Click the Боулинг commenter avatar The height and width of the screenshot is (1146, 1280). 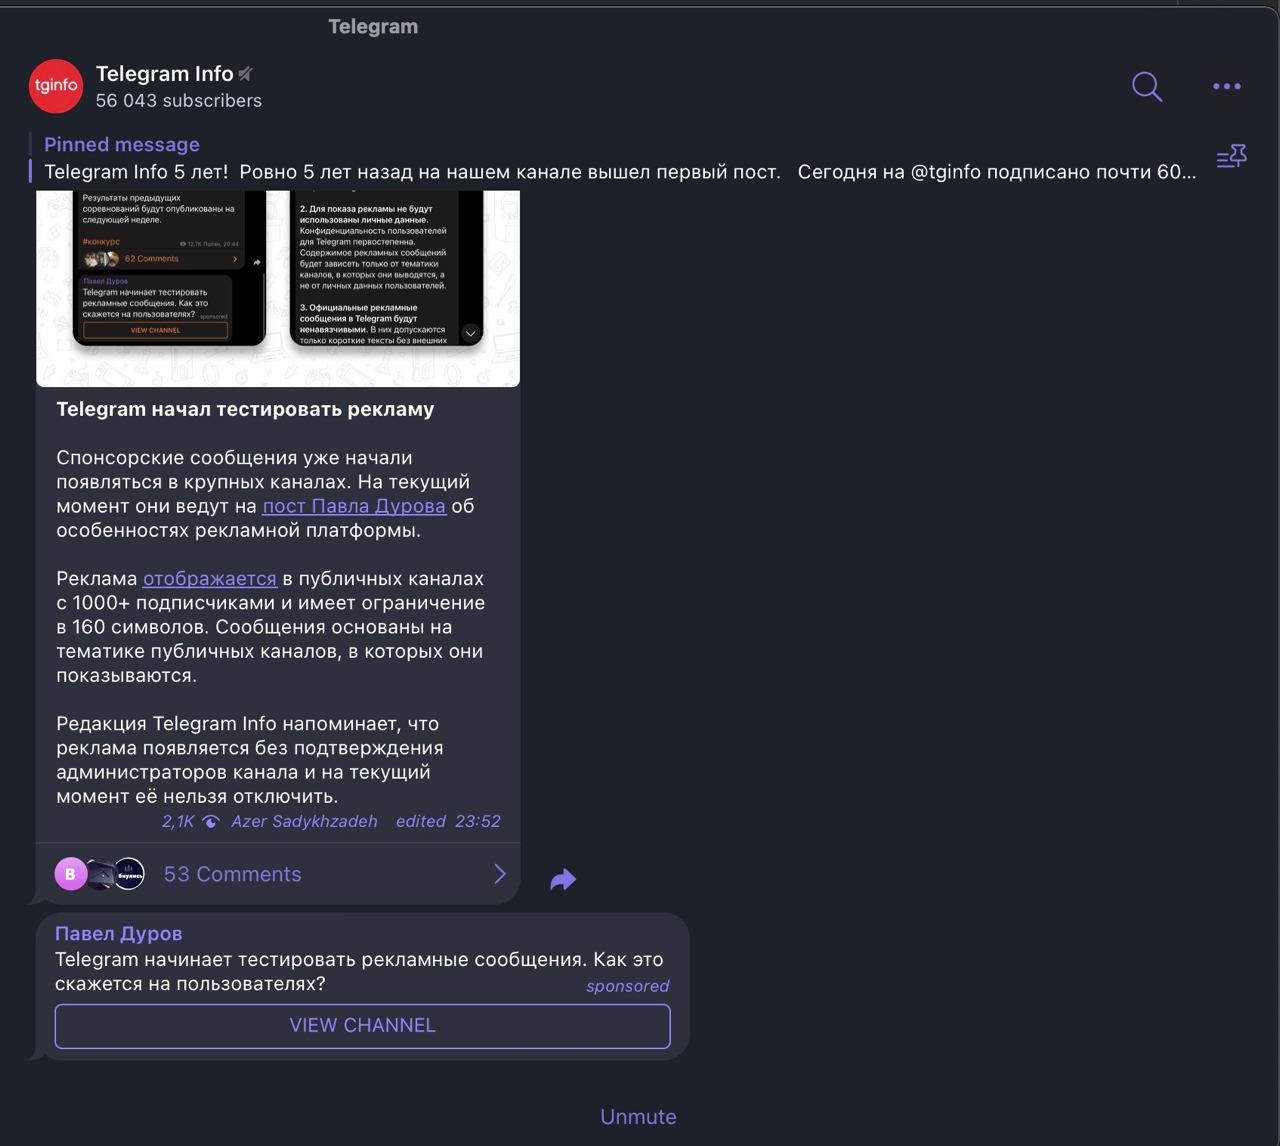pyautogui.click(x=130, y=874)
